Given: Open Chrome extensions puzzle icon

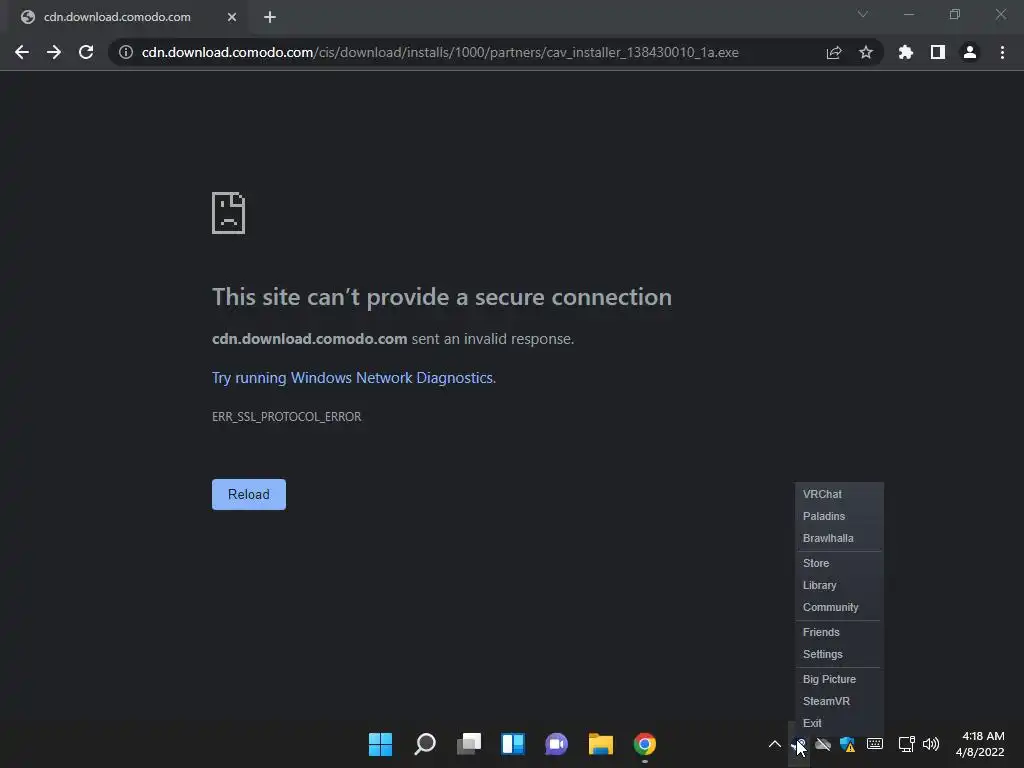Looking at the screenshot, I should (x=905, y=52).
